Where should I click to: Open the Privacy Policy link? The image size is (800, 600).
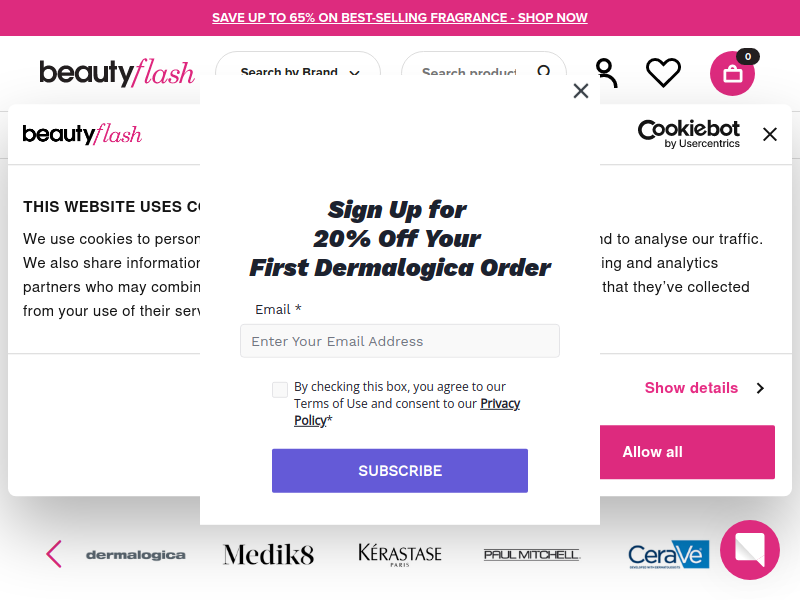[x=407, y=412]
